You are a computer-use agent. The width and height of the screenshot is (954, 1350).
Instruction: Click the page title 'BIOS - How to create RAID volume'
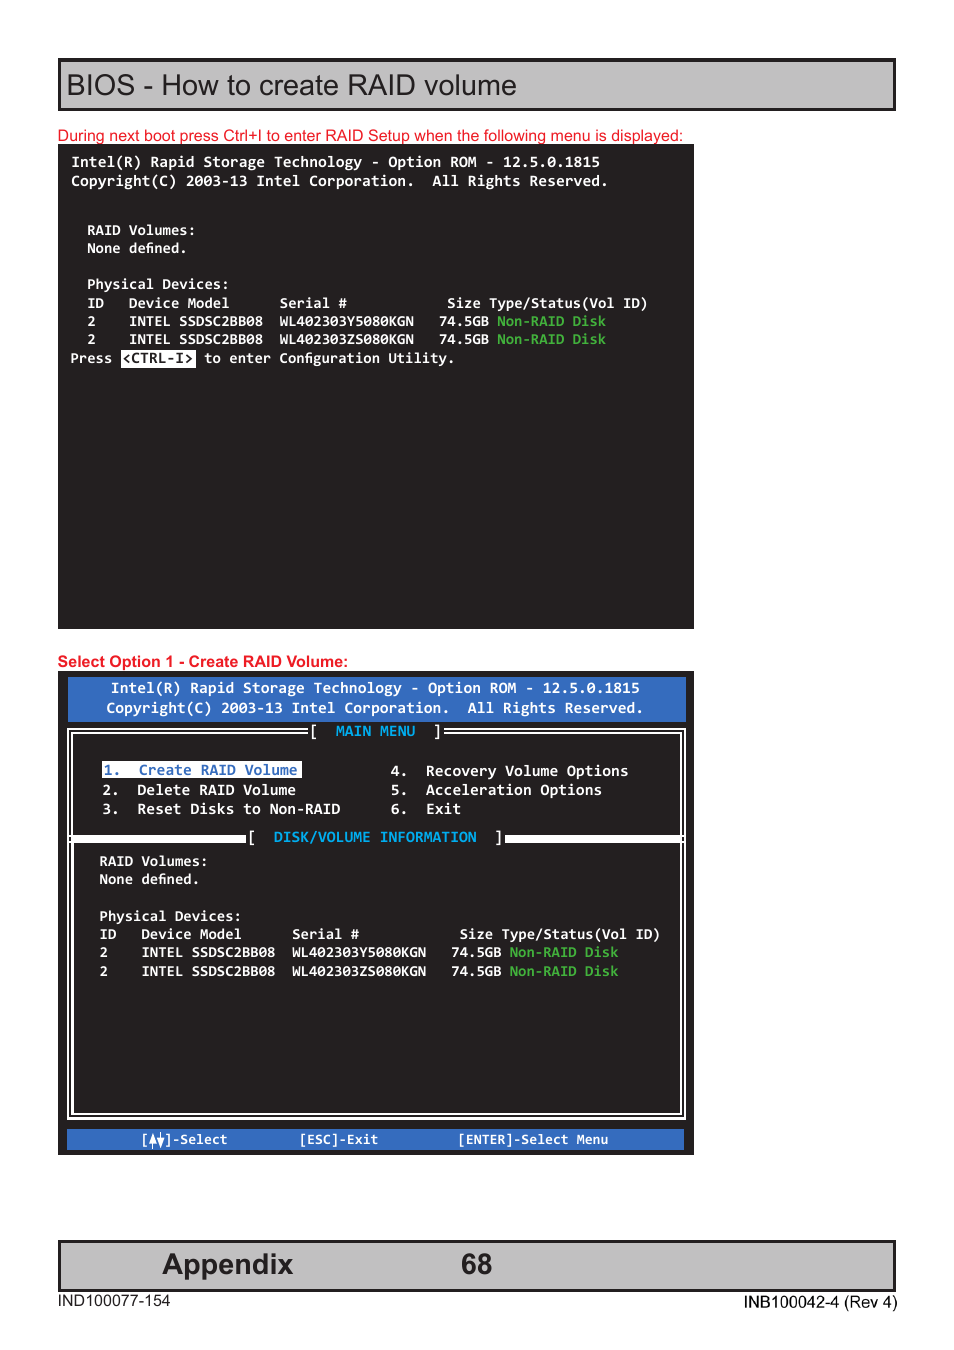(x=292, y=85)
